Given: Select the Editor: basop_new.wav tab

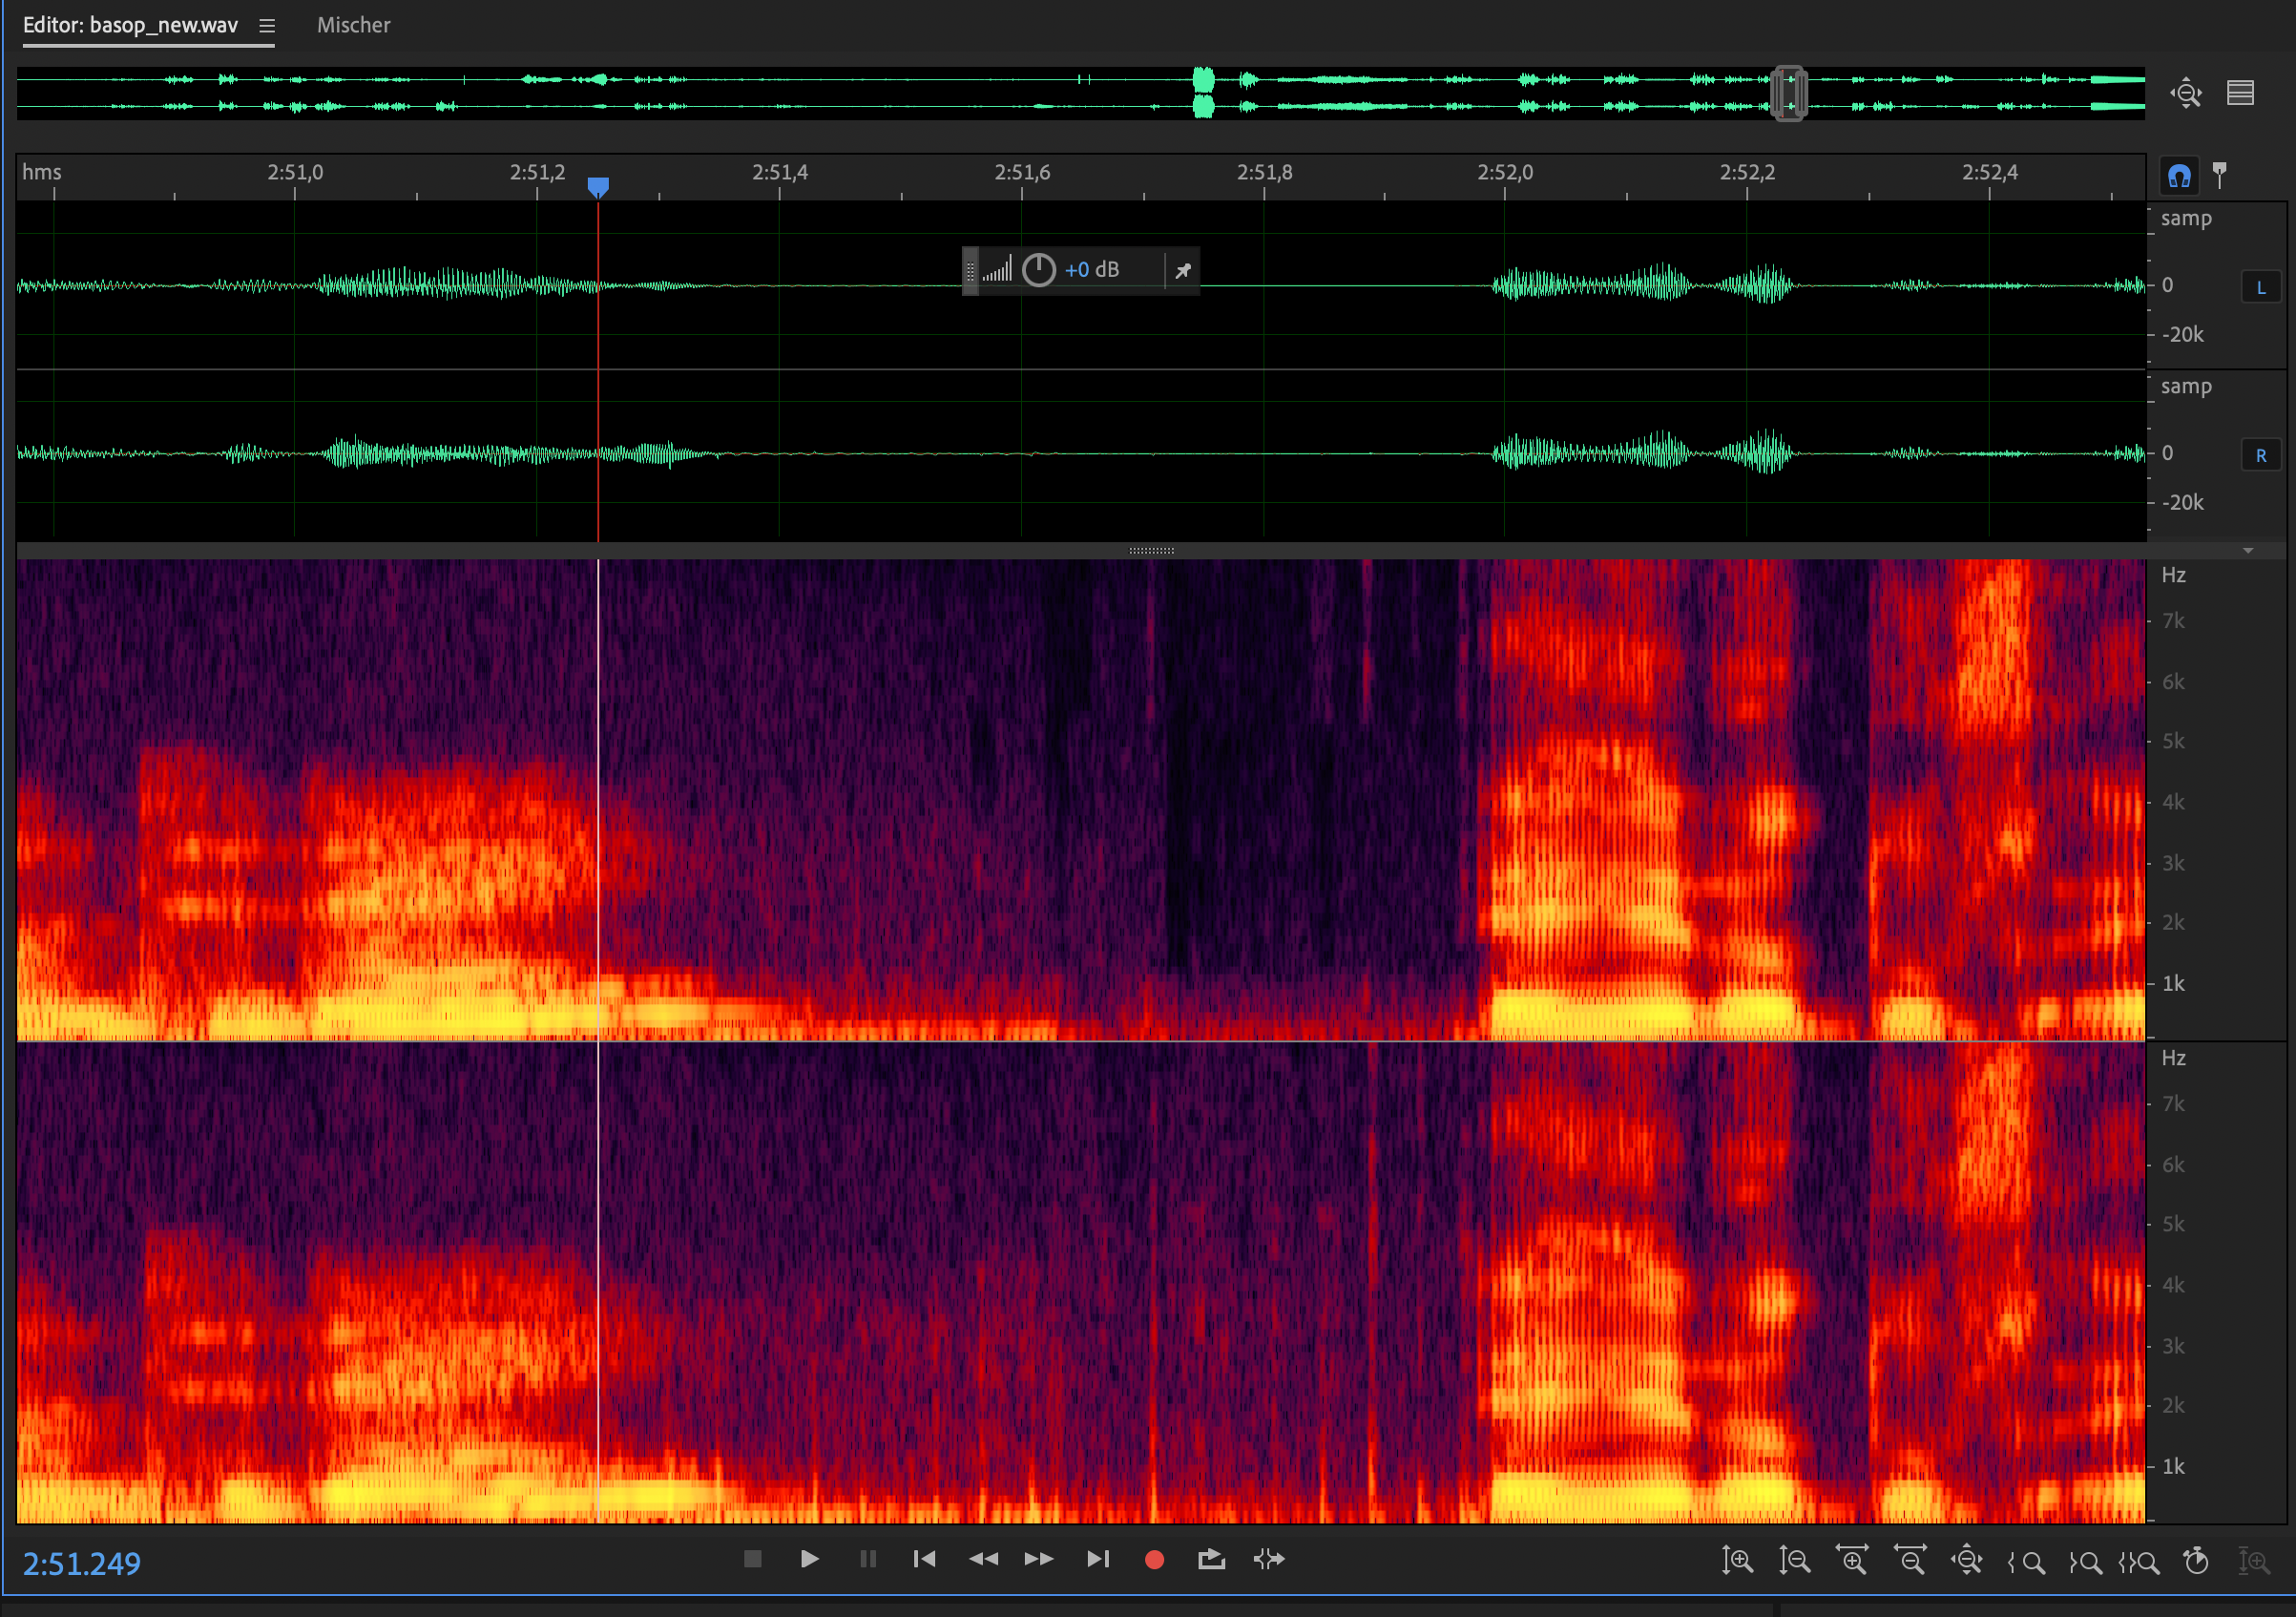Looking at the screenshot, I should click(130, 25).
